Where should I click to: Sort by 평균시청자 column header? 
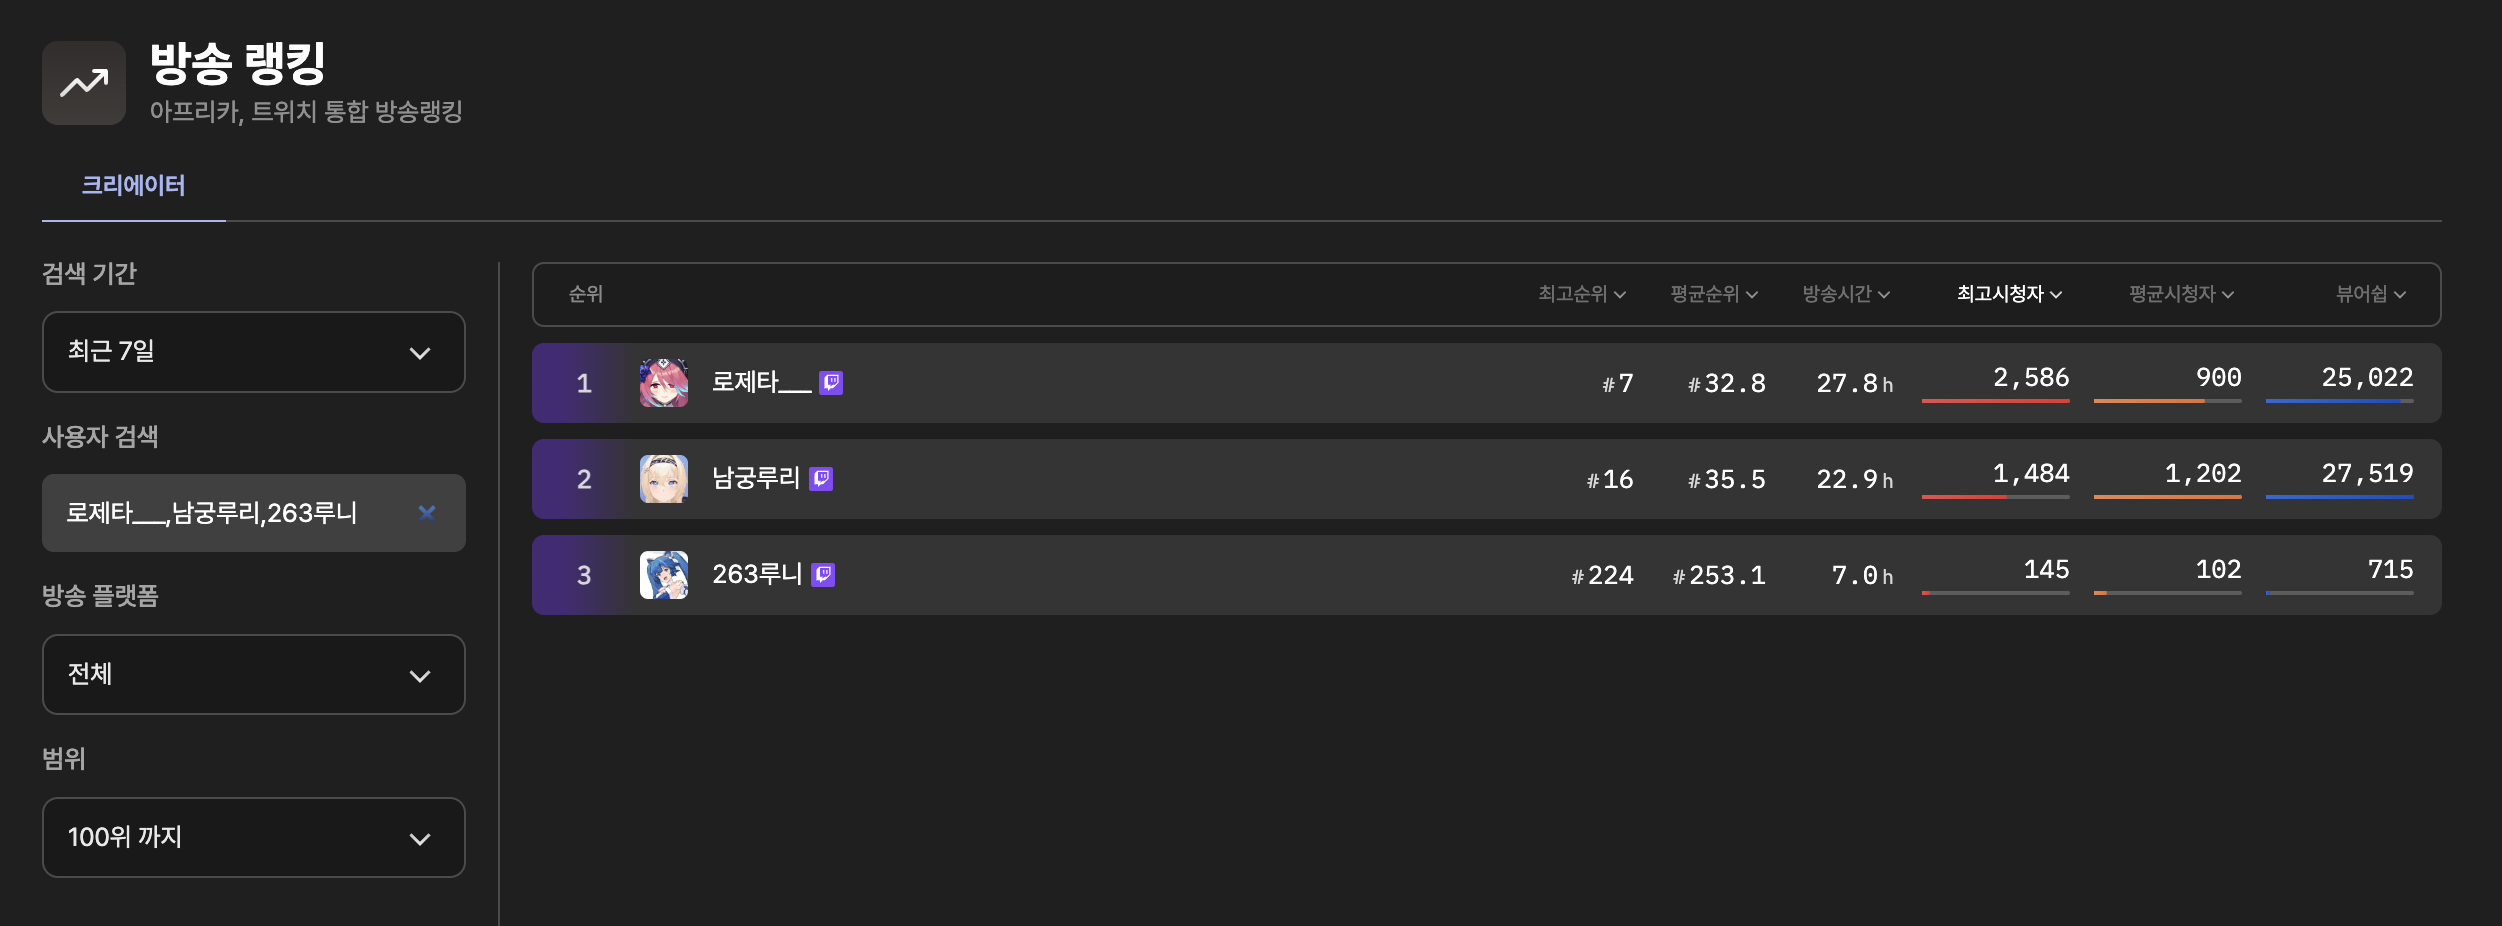tap(2181, 294)
